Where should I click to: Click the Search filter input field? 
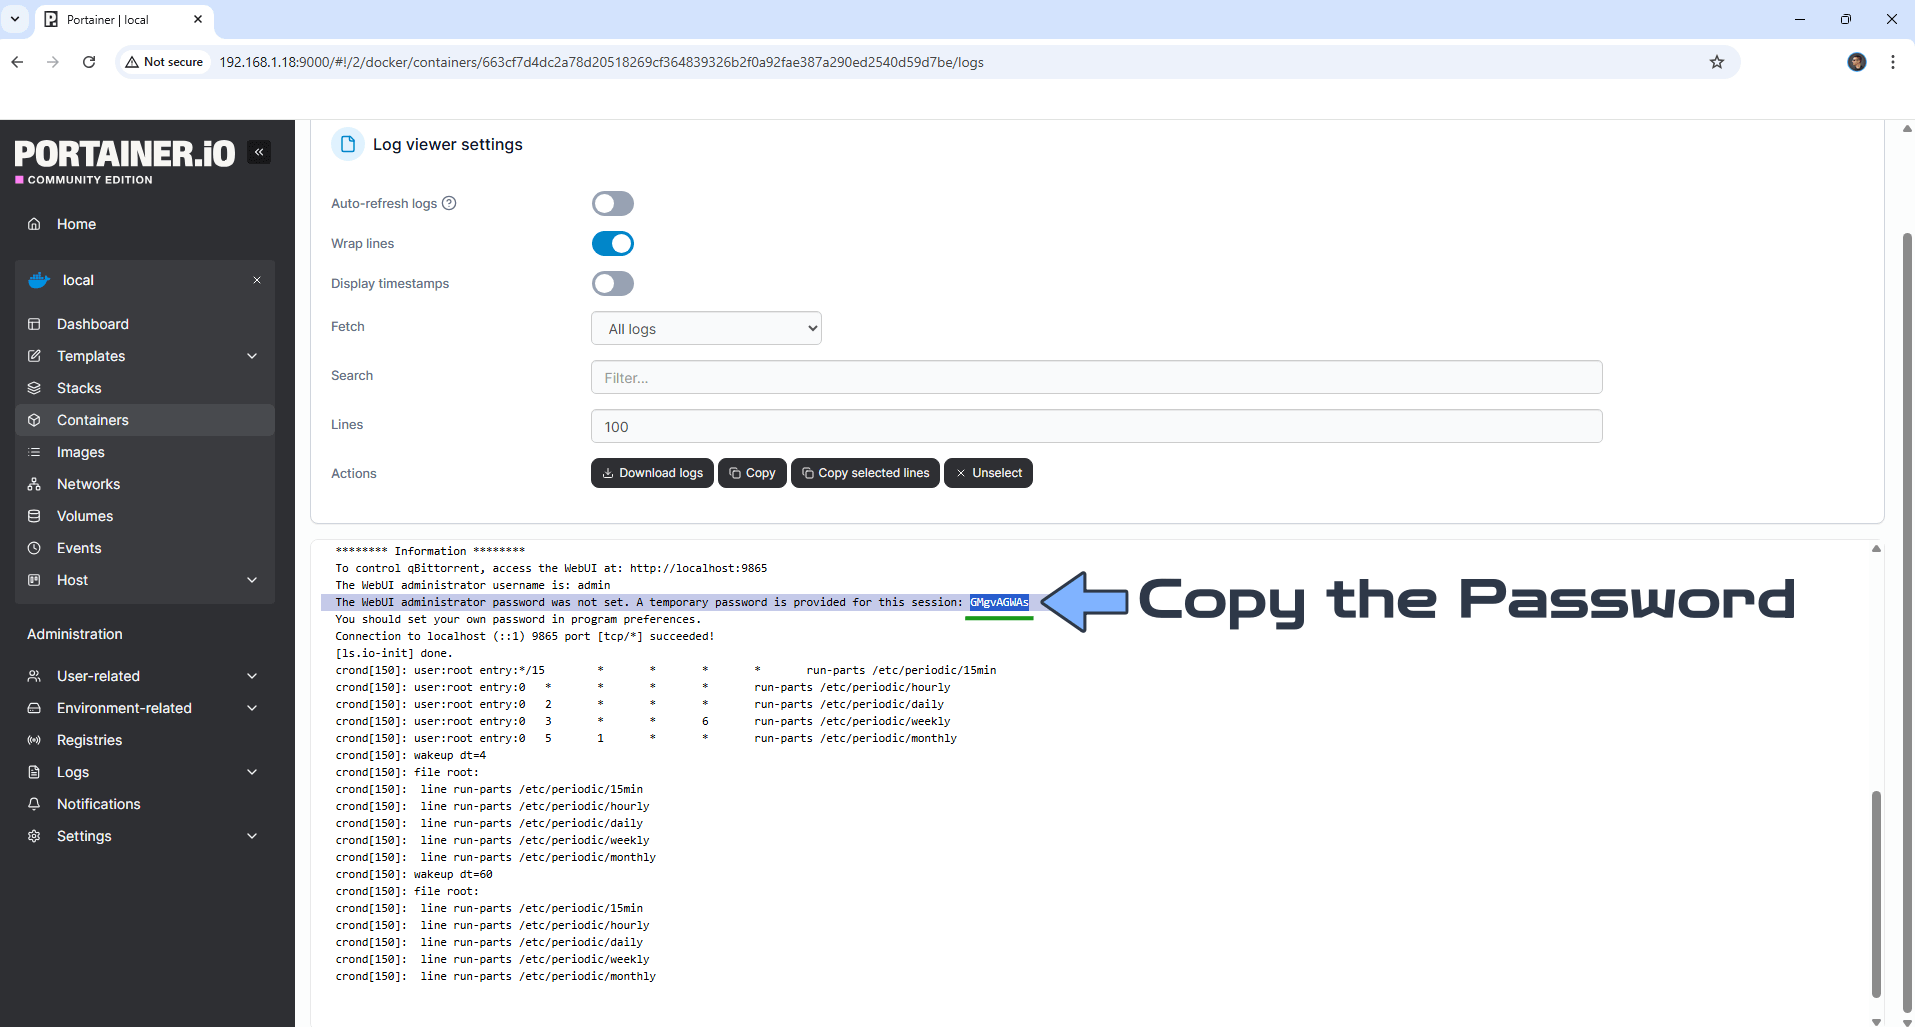pos(1096,378)
